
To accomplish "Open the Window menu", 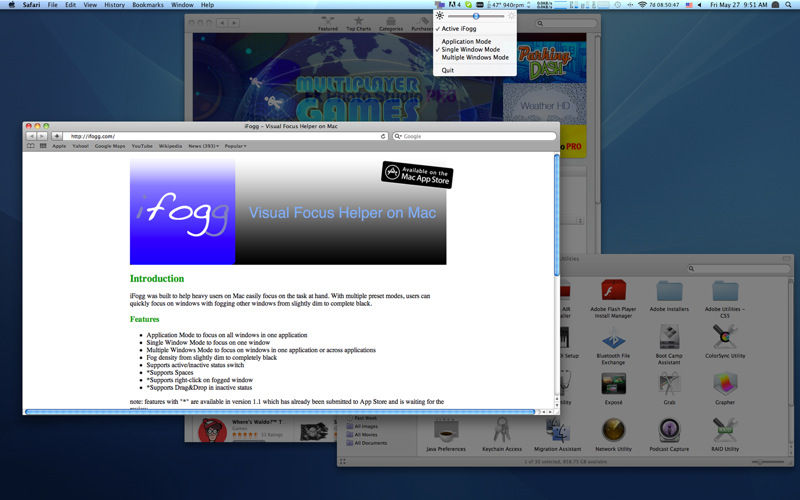I will [x=182, y=5].
